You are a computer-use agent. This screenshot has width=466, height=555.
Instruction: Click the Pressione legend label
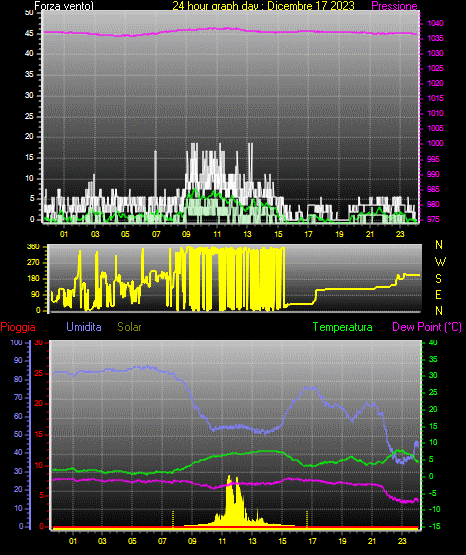coord(394,6)
